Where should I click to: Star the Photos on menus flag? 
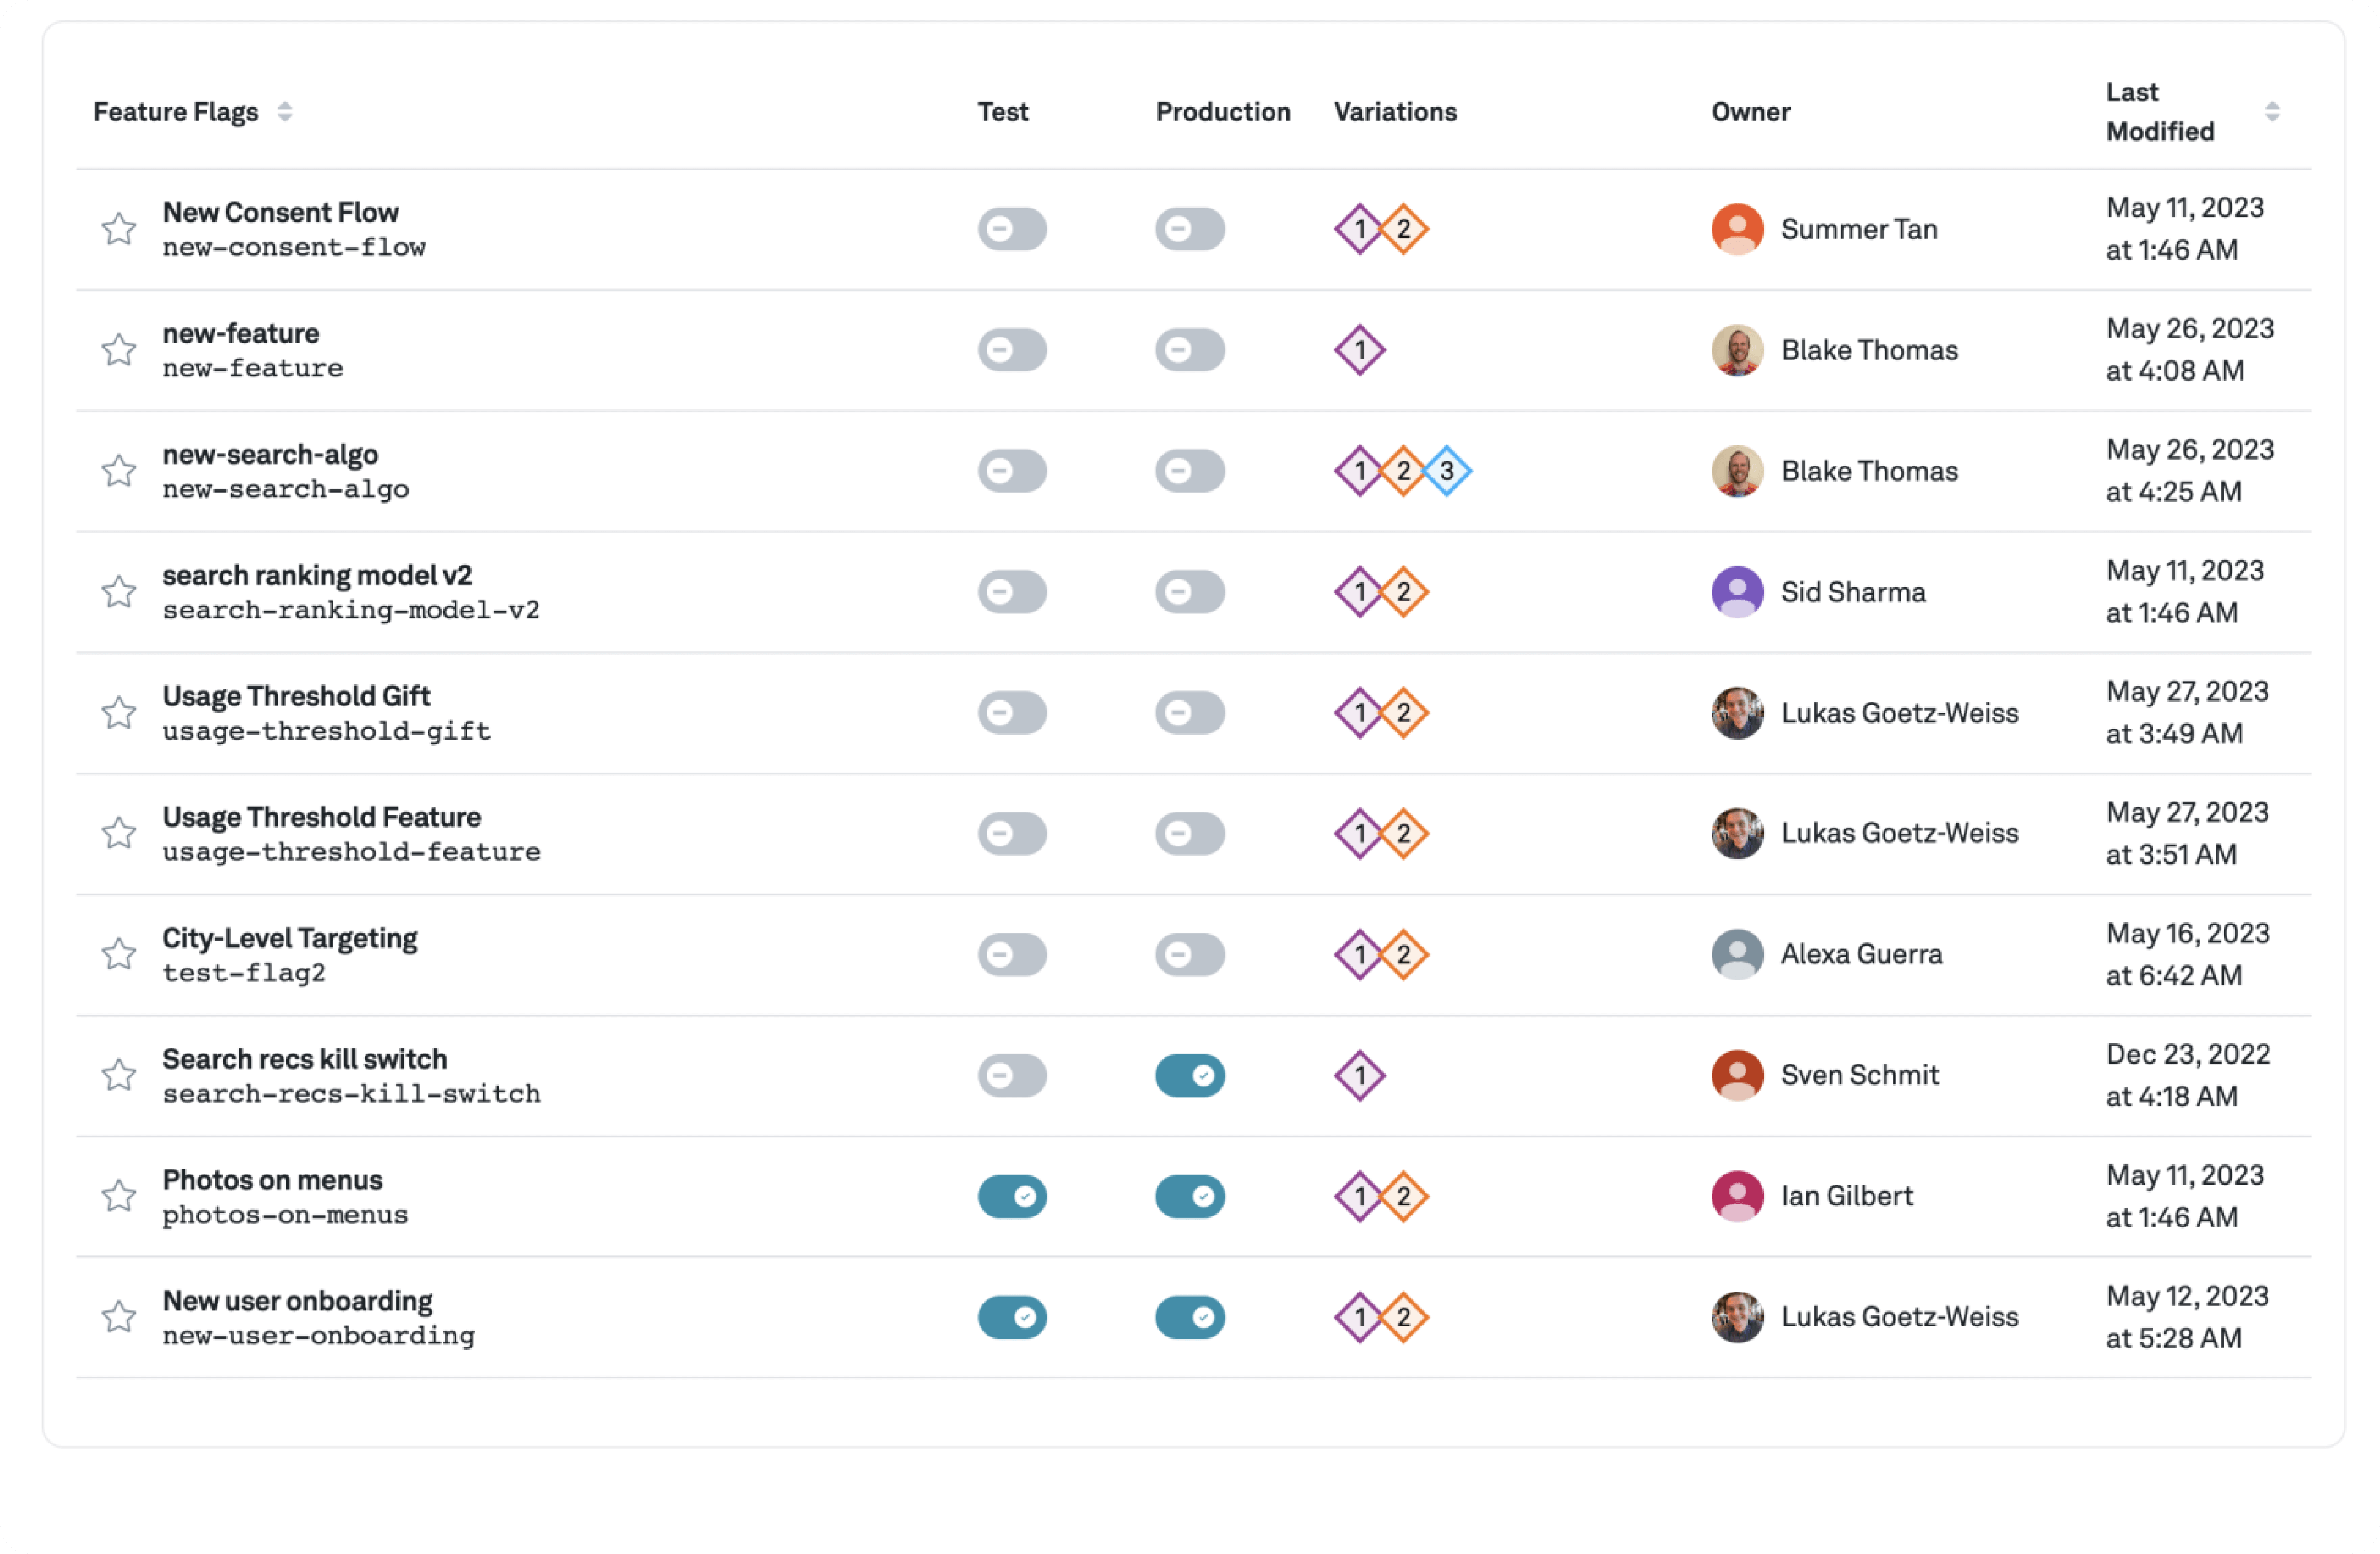119,1196
